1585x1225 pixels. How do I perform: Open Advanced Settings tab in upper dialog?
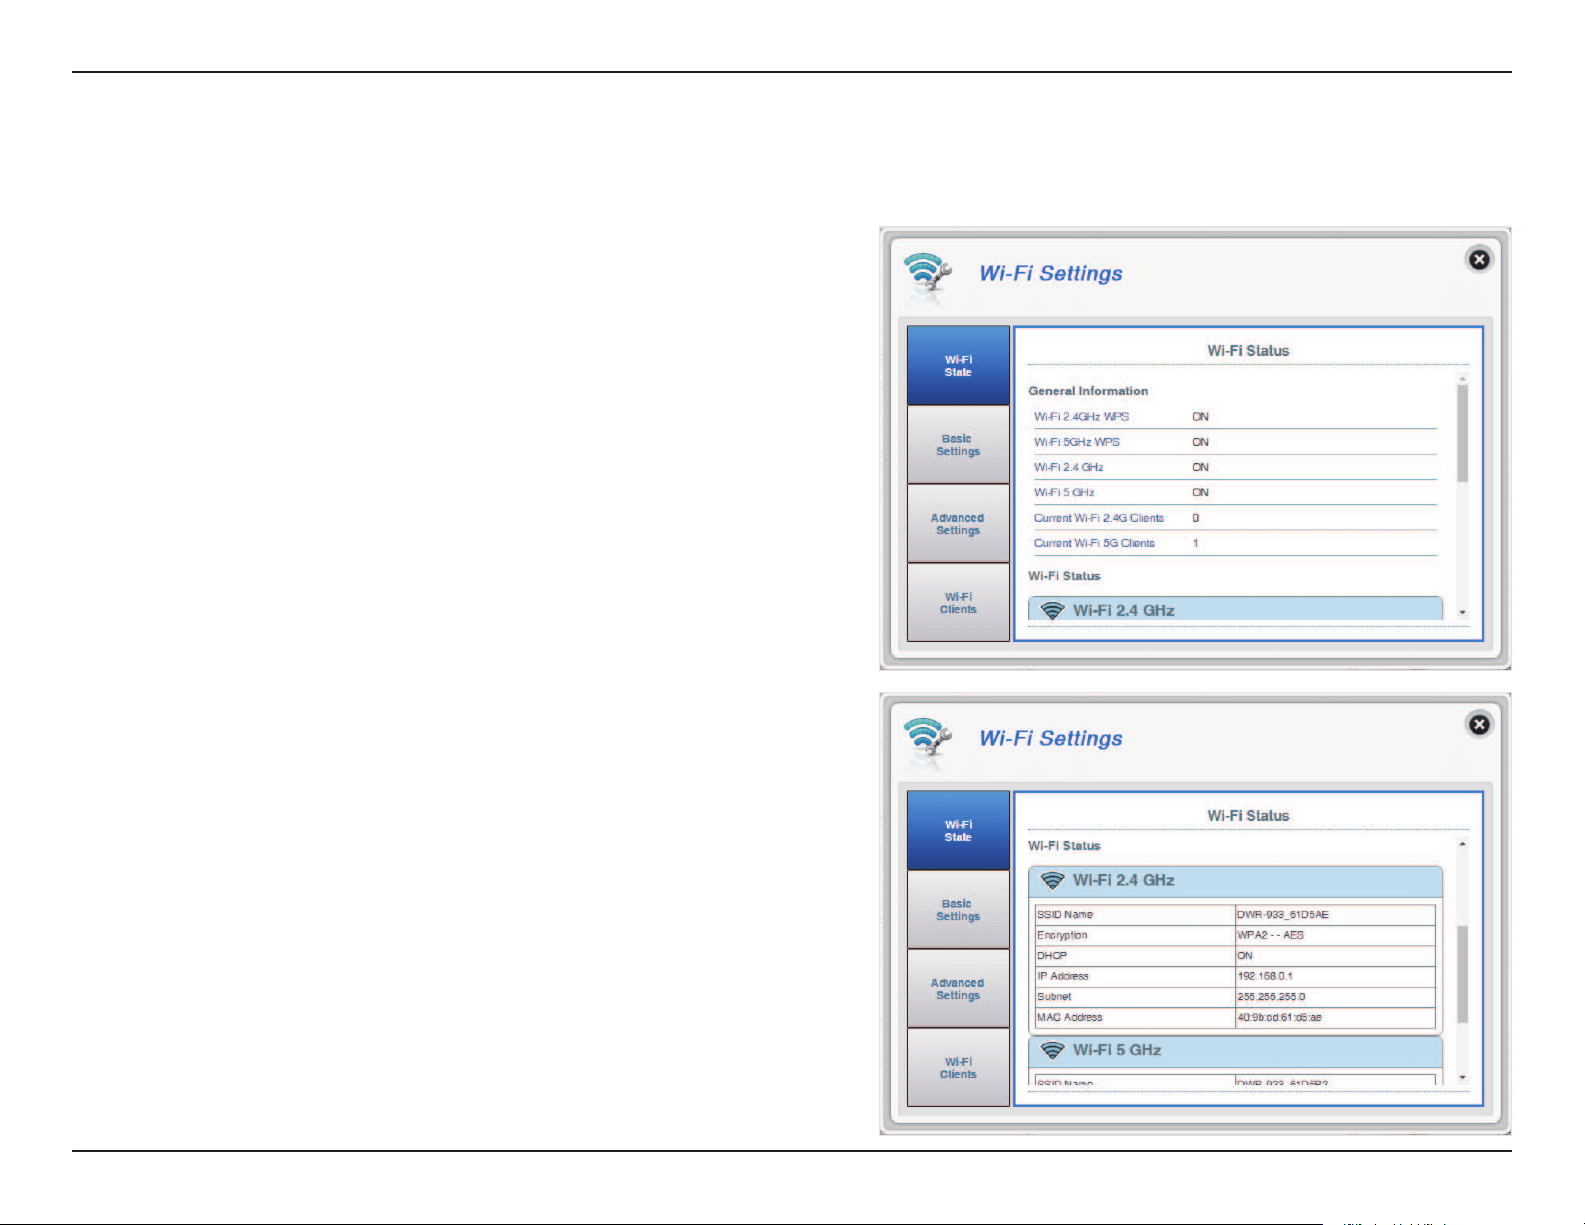(958, 524)
